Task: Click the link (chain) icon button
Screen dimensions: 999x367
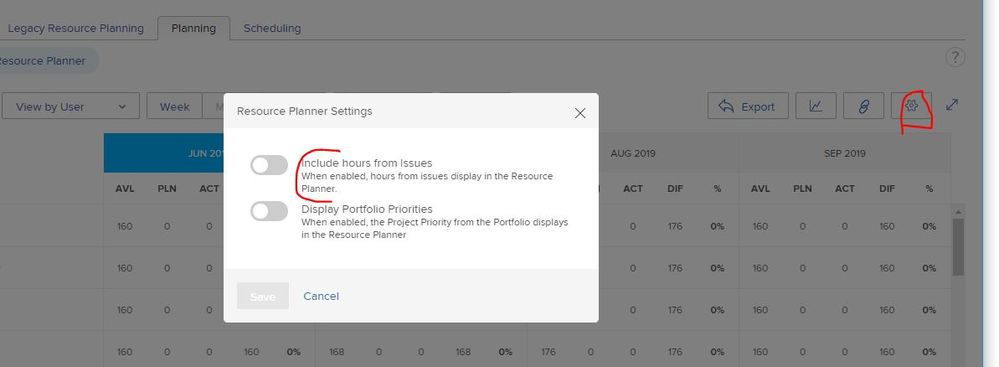Action: pyautogui.click(x=863, y=106)
